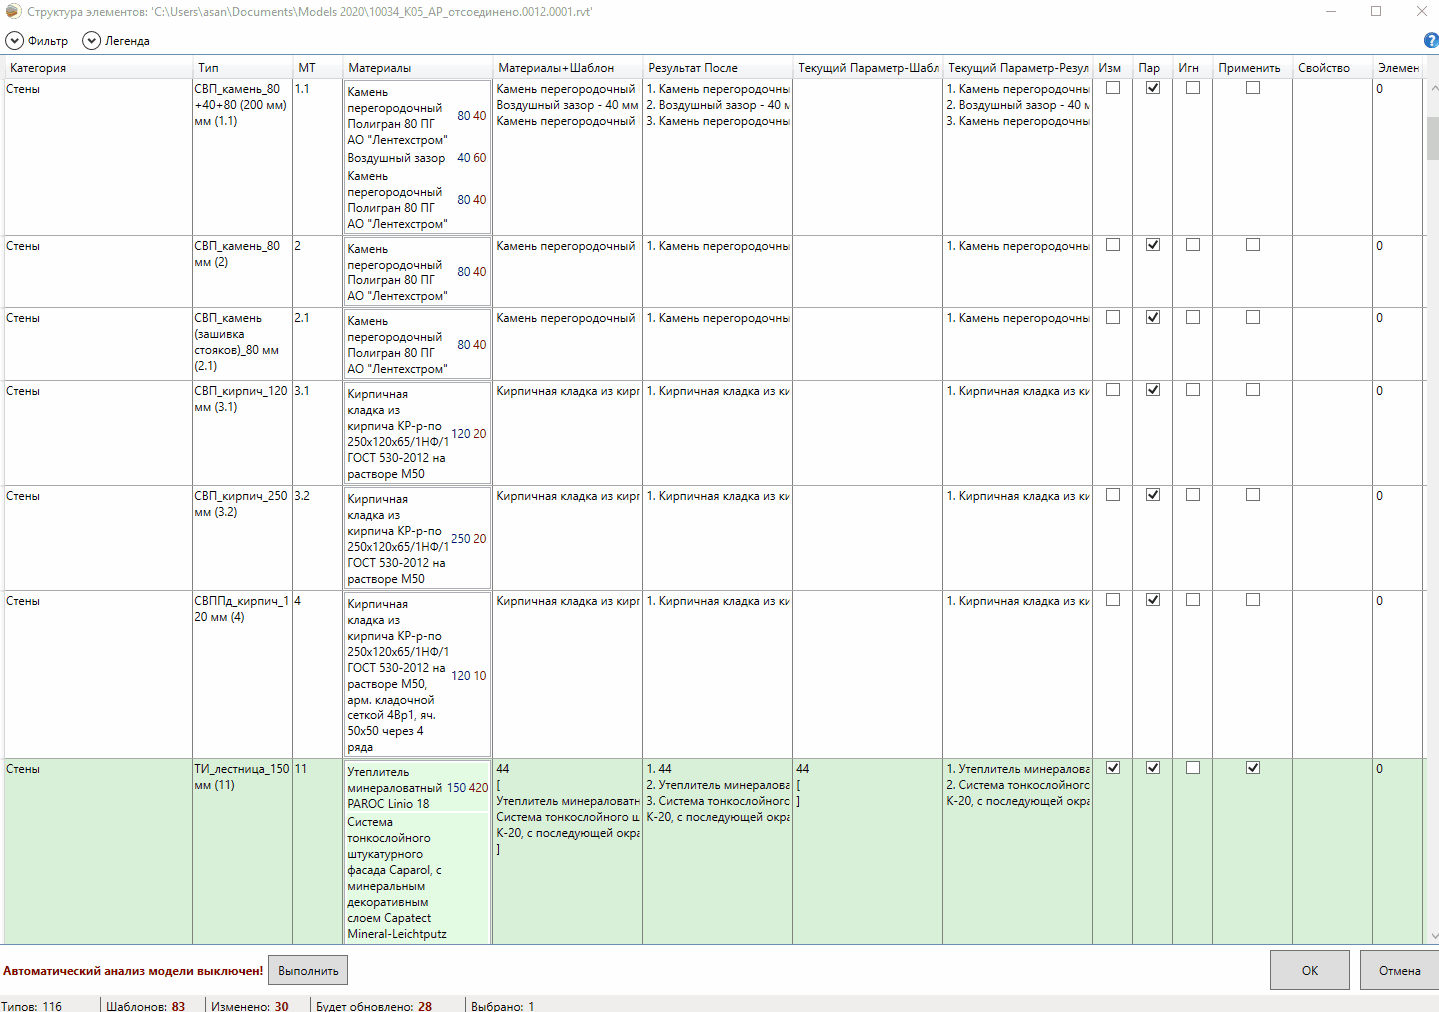Uncheck Применить for ТИ_лестница_150 мм (11) row
This screenshot has width=1439, height=1012.
(1253, 768)
